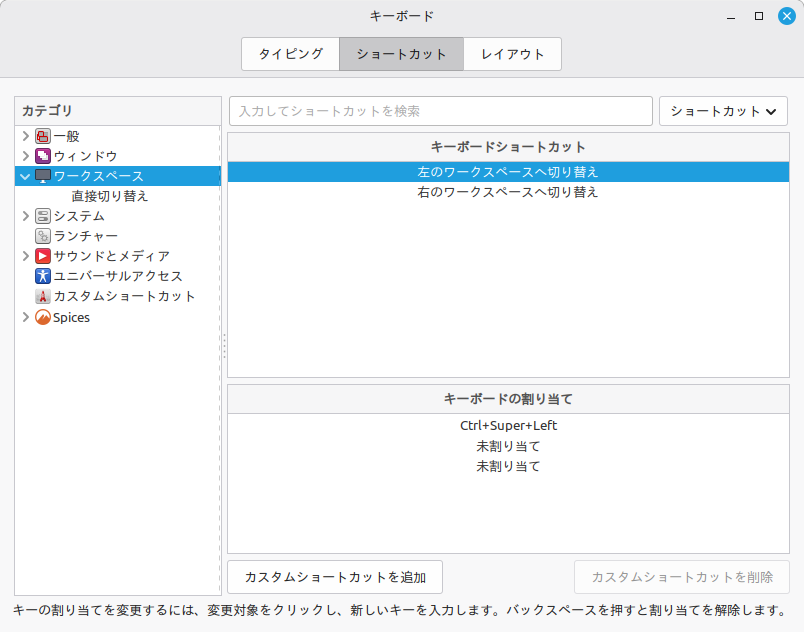Switch to the レイアウト tab

click(512, 54)
